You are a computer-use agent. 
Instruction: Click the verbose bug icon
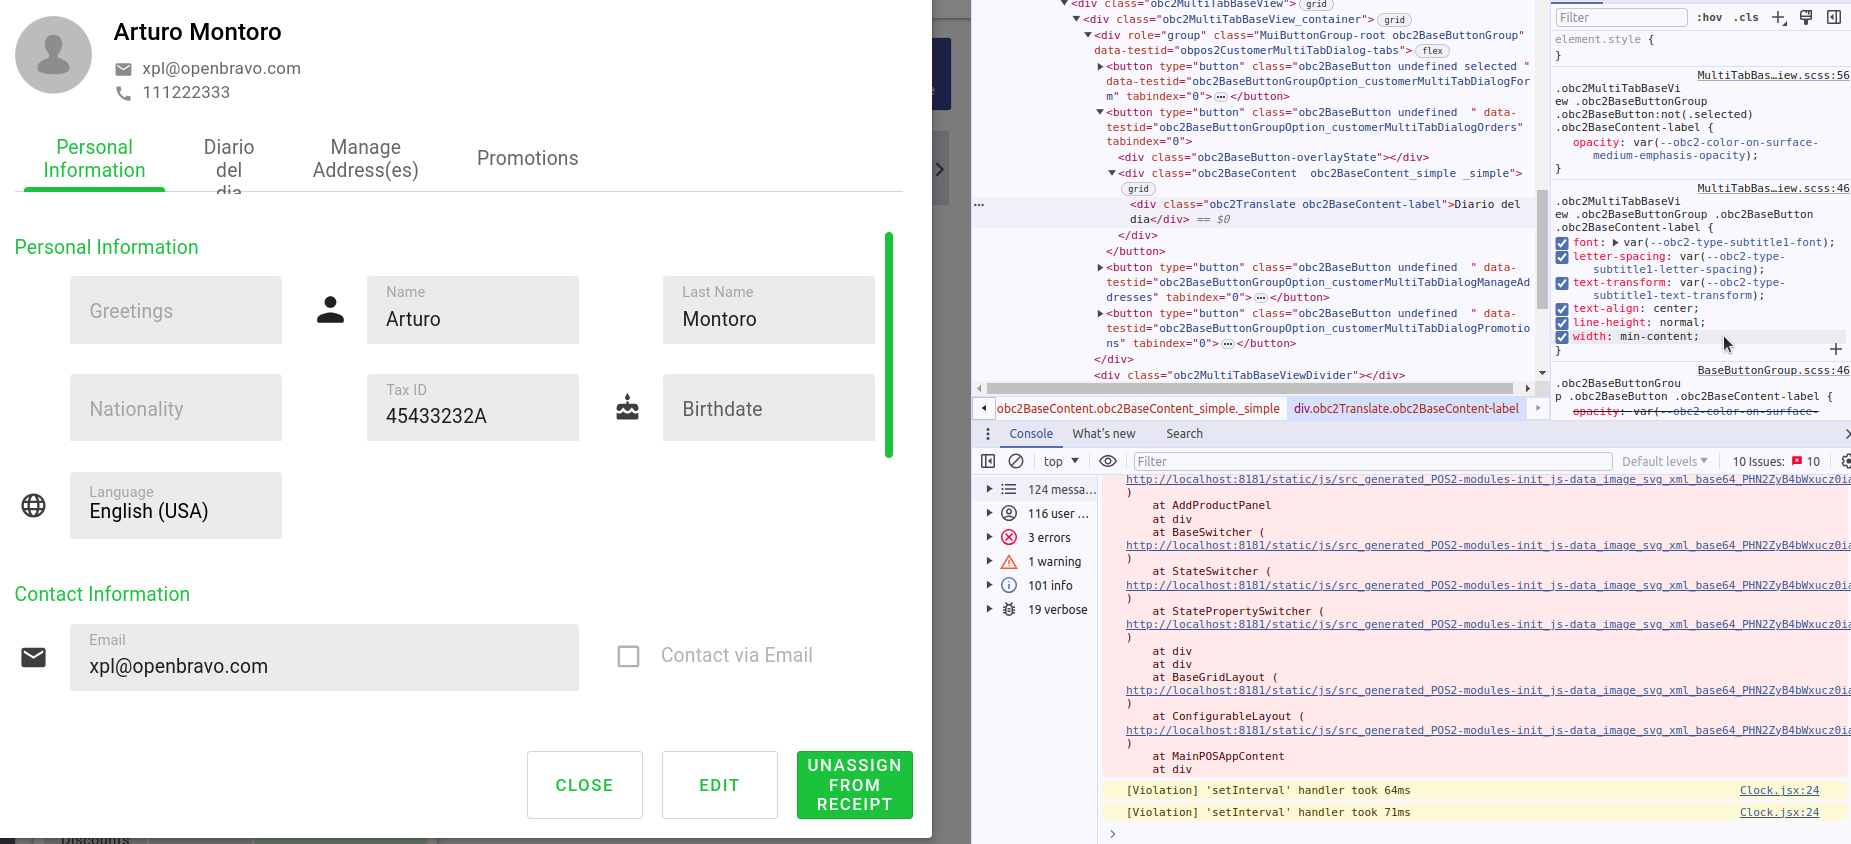[1009, 609]
